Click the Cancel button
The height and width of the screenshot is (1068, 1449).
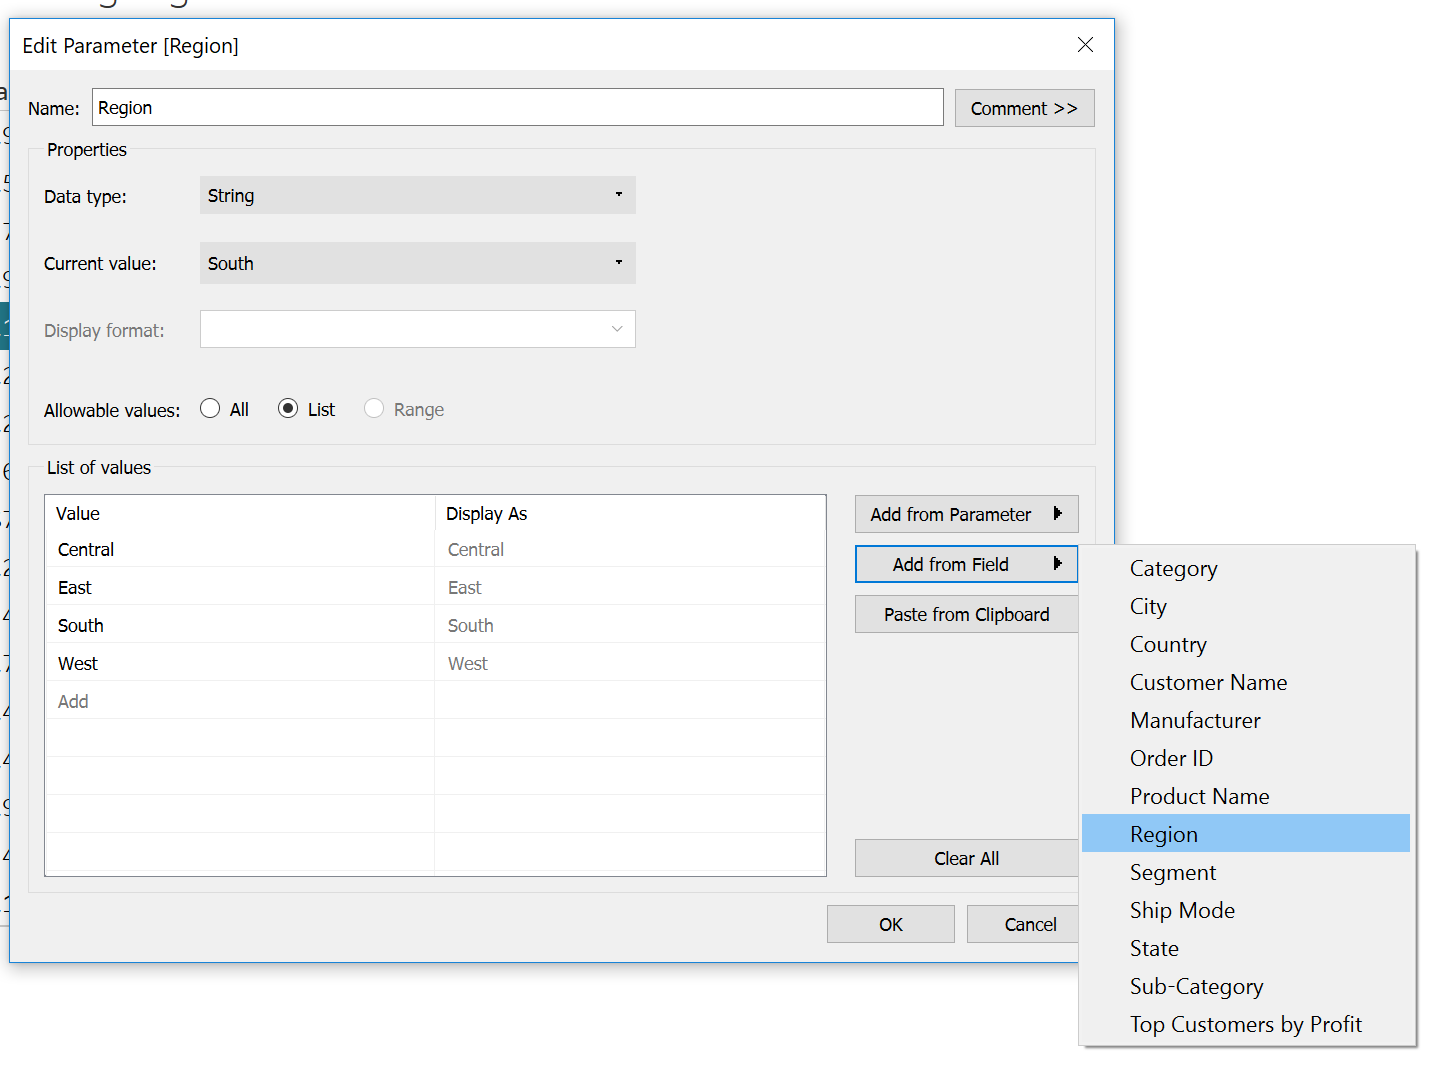point(1029,924)
